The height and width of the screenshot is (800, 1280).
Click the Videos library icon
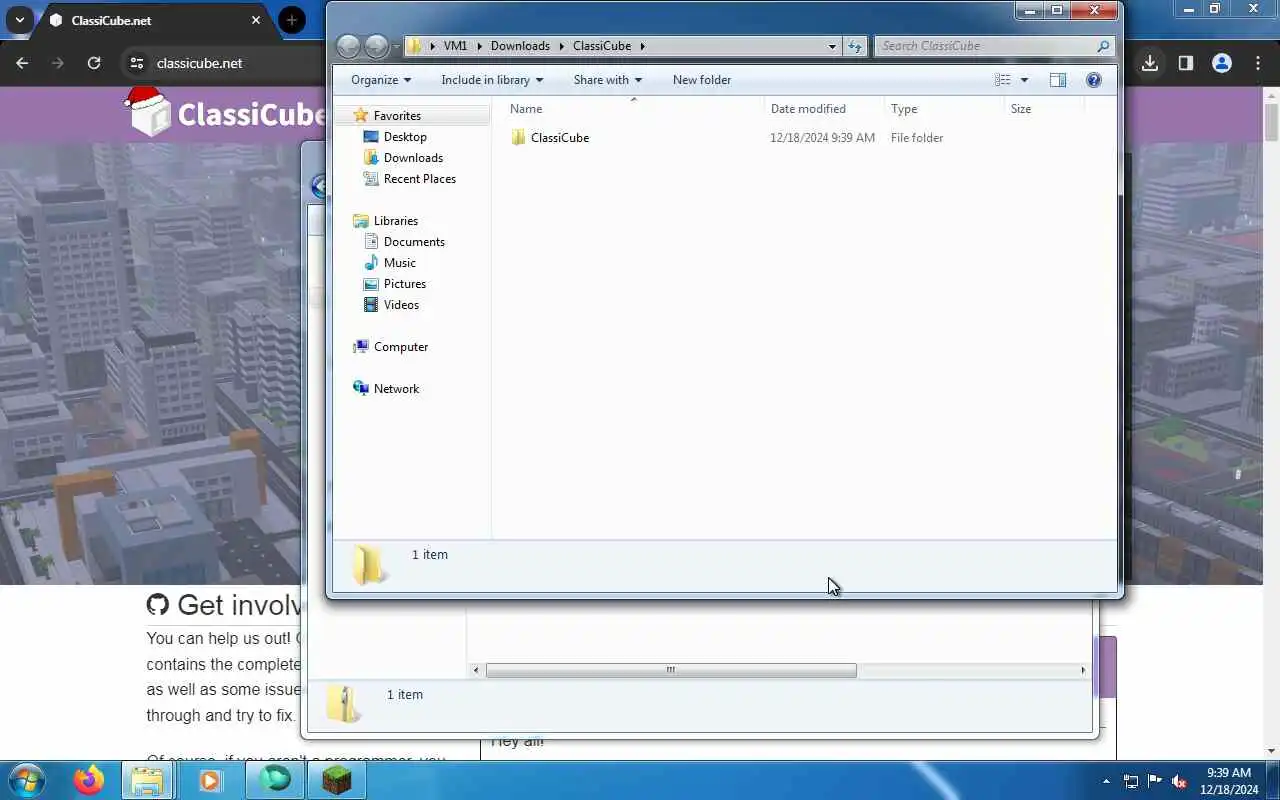point(371,305)
